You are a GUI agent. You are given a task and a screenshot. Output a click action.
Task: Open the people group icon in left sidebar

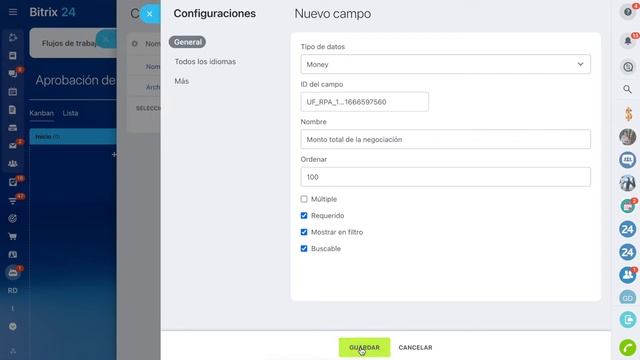tap(13, 164)
